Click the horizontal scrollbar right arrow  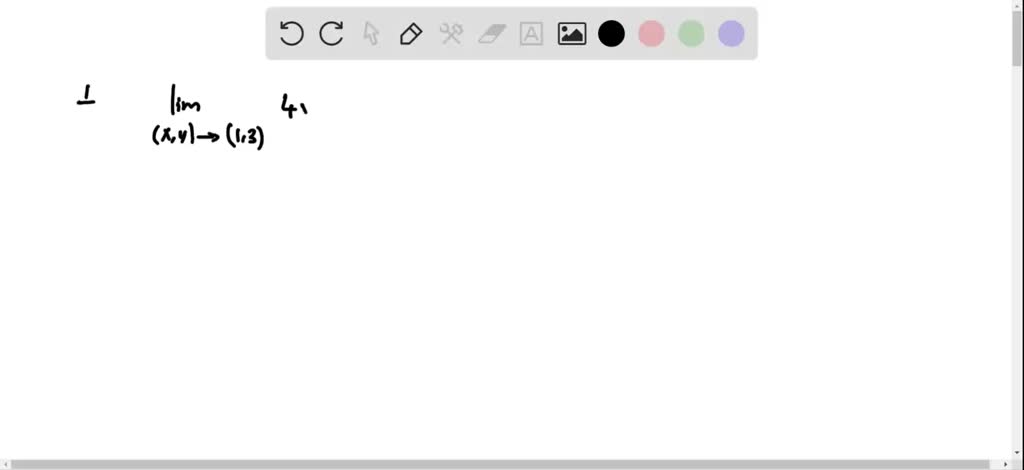[x=1006, y=464]
